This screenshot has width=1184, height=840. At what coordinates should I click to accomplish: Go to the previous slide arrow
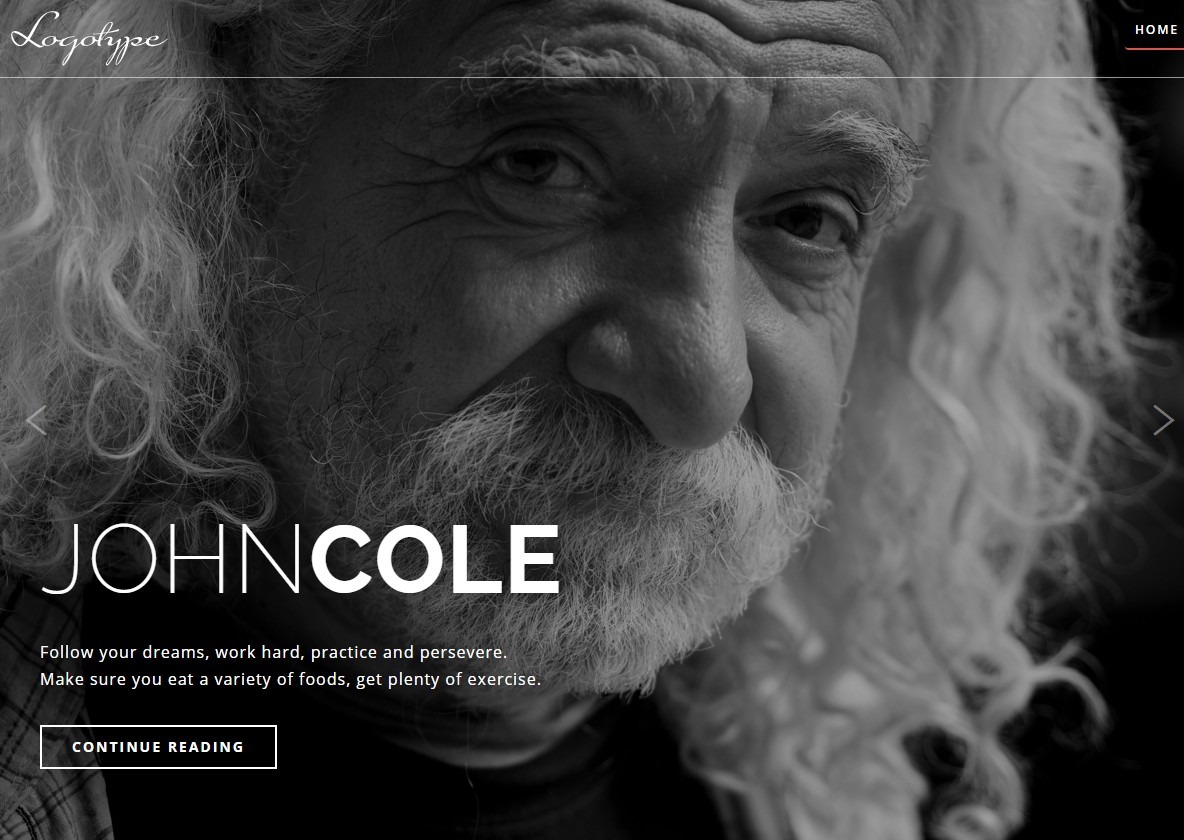pos(36,421)
